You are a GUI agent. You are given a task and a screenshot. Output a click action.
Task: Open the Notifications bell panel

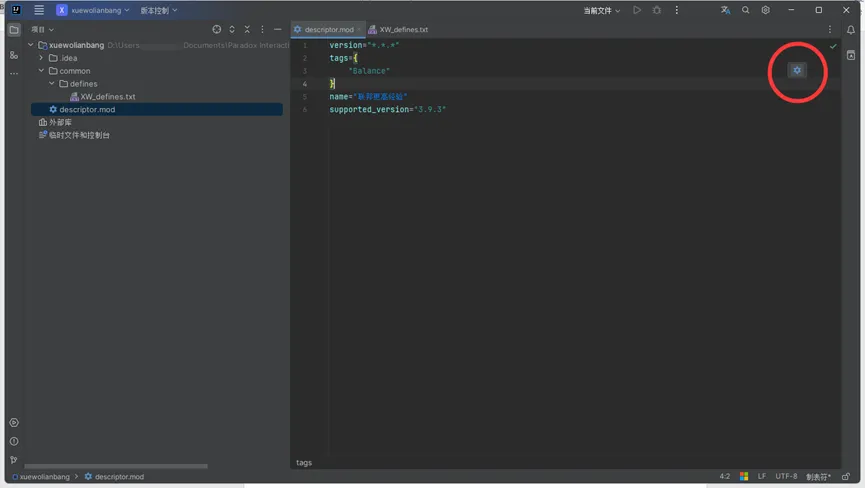[x=851, y=30]
